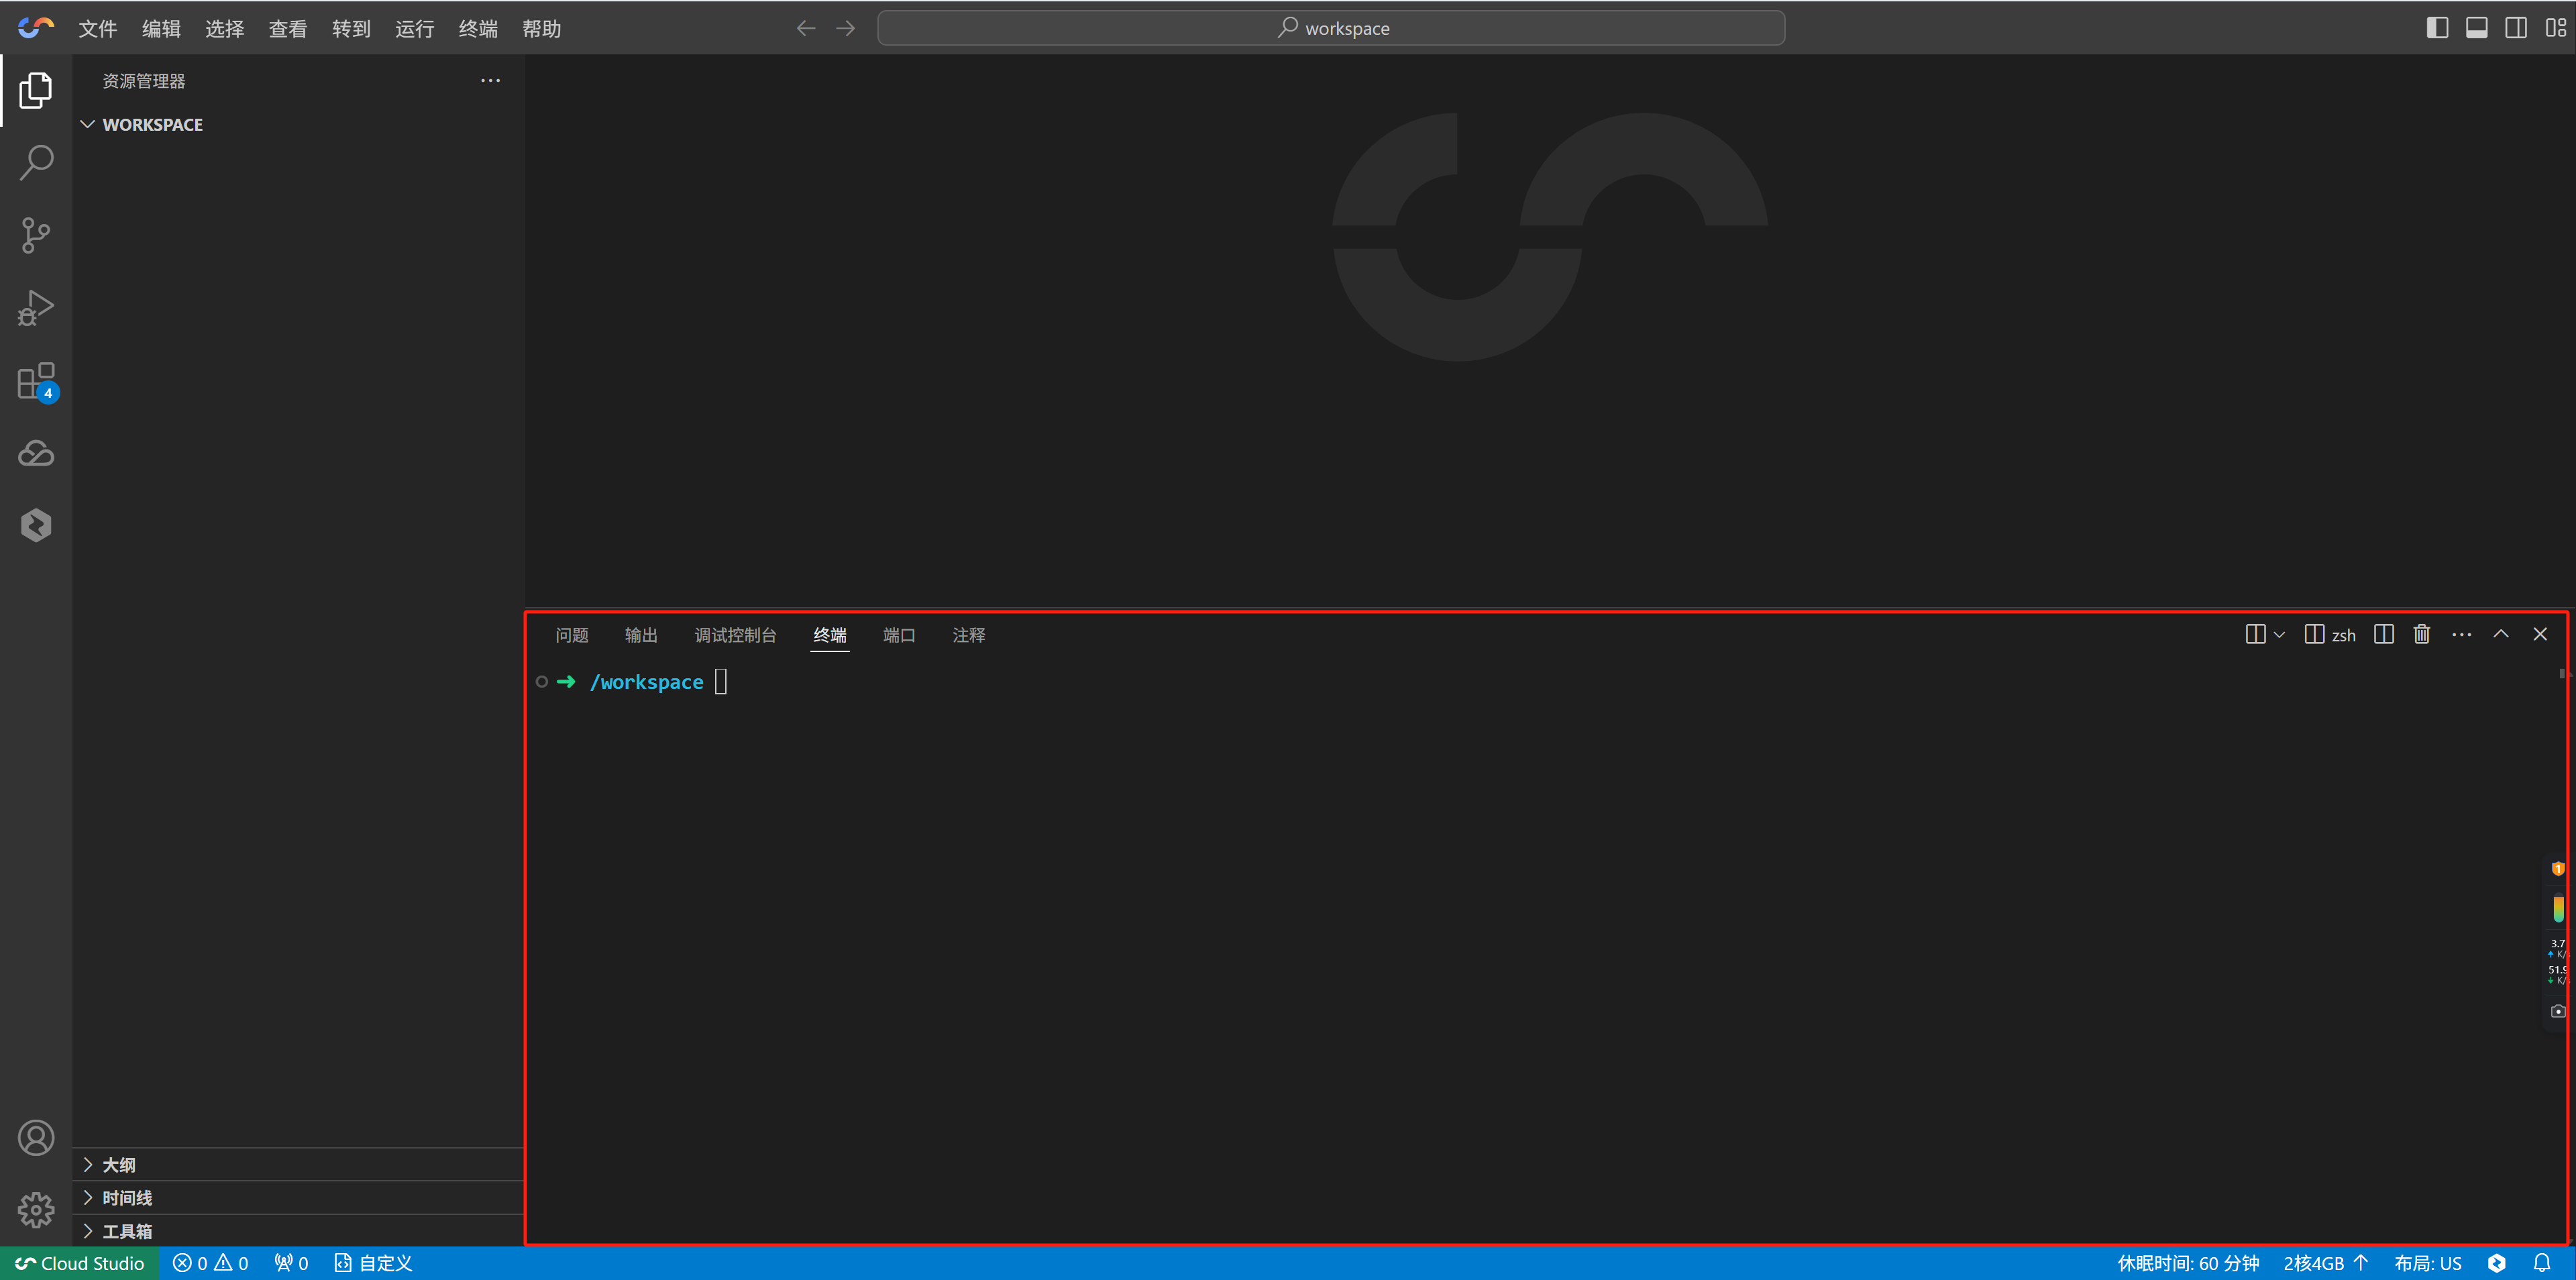Image resolution: width=2576 pixels, height=1280 pixels.
Task: Open the 运行 menu
Action: coord(414,29)
